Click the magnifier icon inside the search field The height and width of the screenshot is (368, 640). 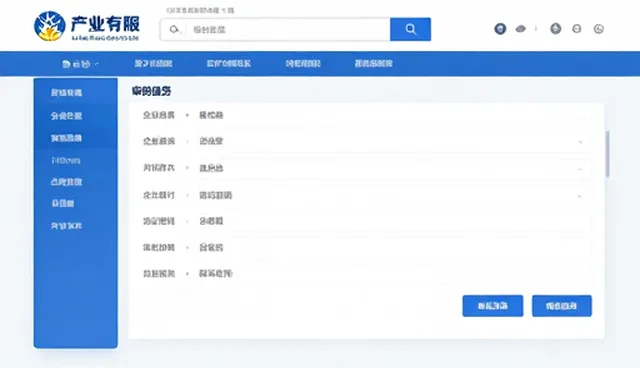click(x=174, y=29)
